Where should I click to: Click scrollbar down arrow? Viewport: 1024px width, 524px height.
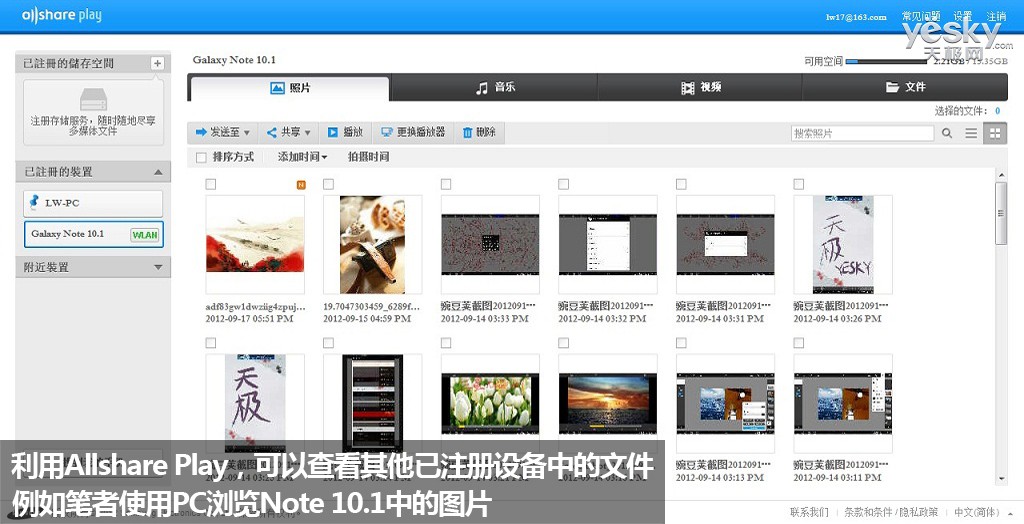1001,478
